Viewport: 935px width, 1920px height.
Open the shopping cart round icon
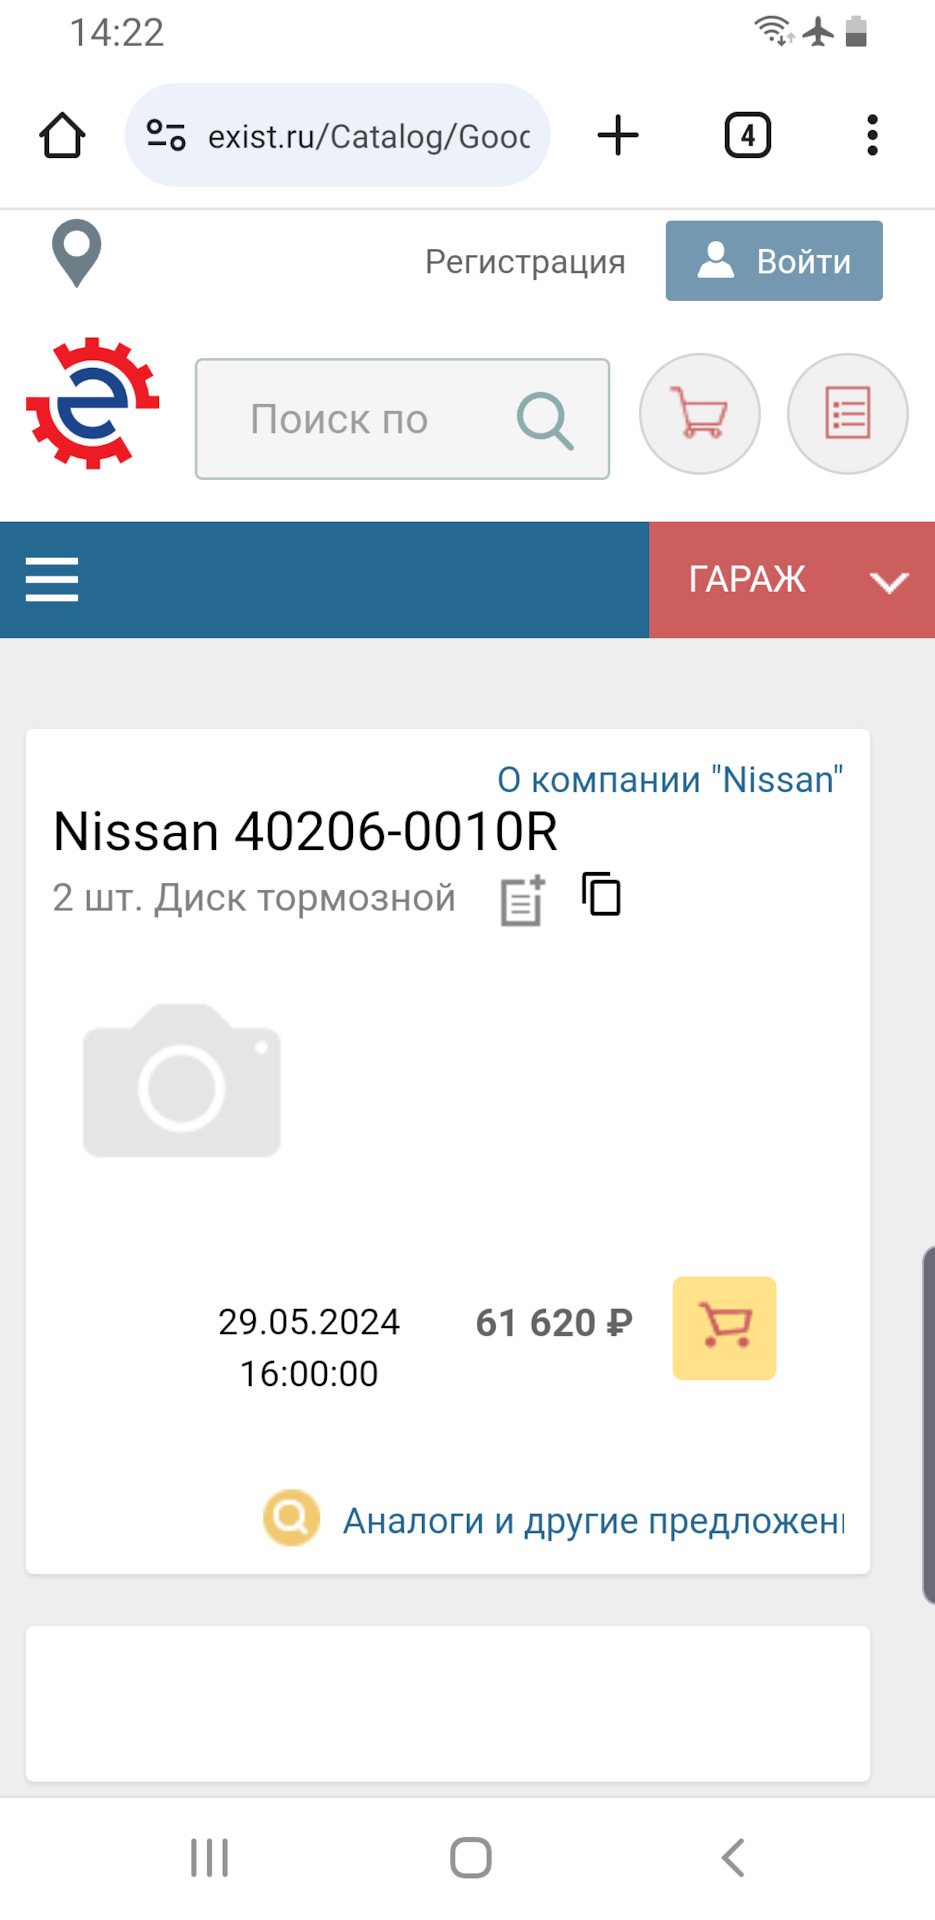pyautogui.click(x=700, y=414)
